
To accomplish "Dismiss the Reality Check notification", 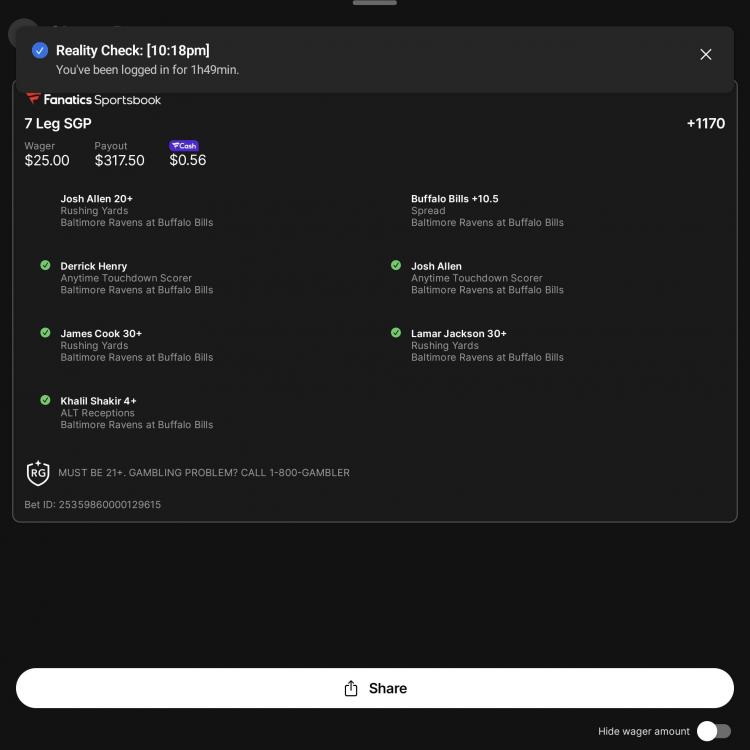I will pyautogui.click(x=705, y=54).
